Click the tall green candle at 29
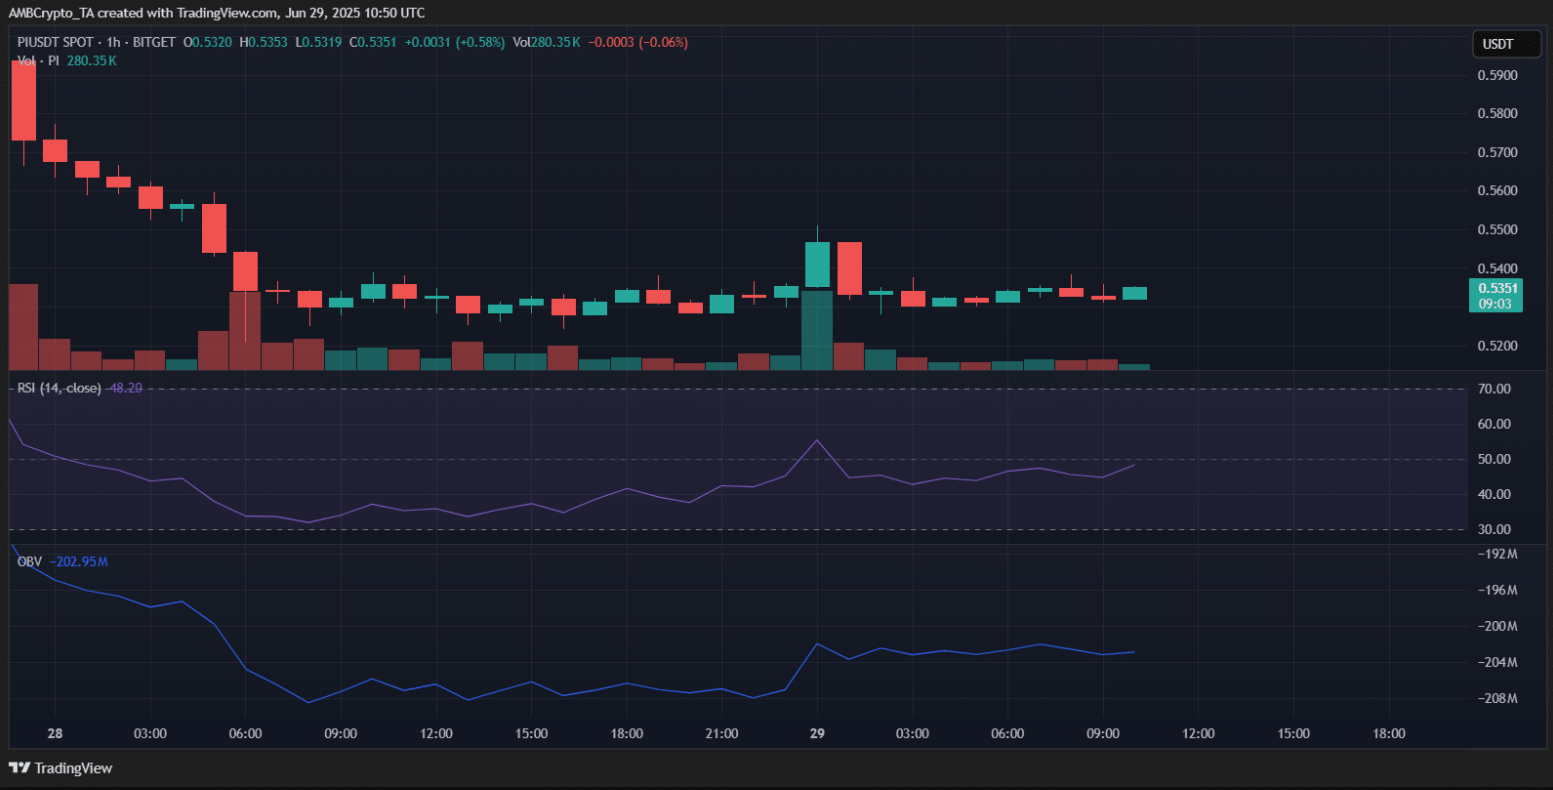The image size is (1553, 790). (817, 264)
